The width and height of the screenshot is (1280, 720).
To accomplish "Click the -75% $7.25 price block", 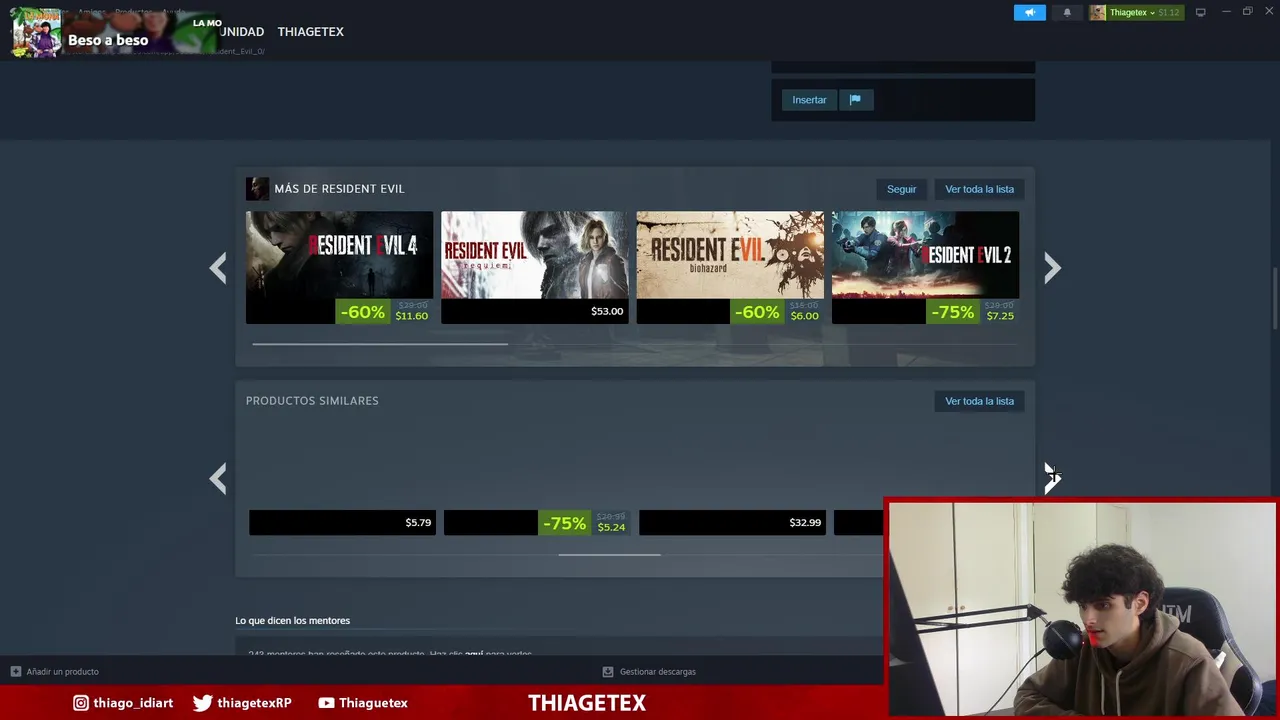I will [972, 311].
